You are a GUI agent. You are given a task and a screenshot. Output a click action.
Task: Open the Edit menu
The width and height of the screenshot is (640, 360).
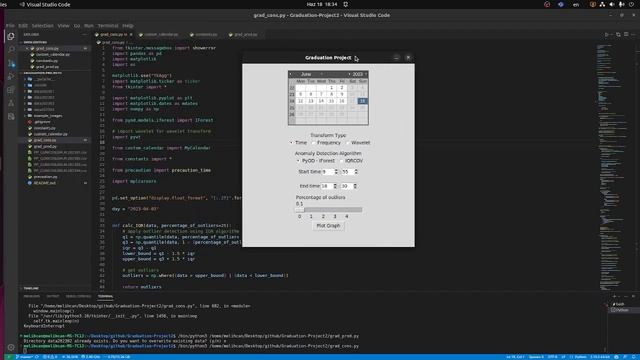point(23,25)
